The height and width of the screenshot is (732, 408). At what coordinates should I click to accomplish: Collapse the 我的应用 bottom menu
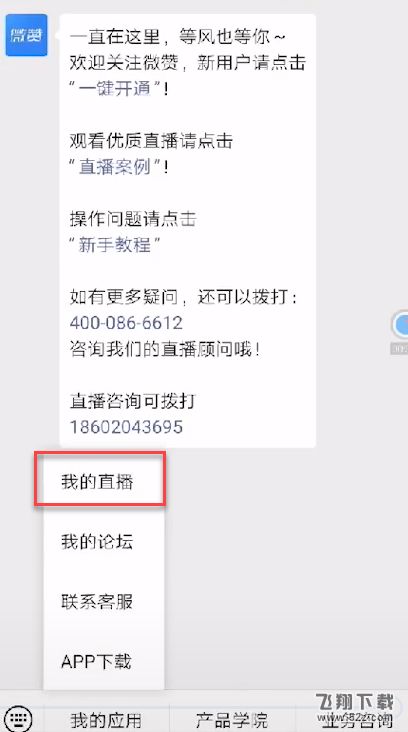tap(106, 719)
